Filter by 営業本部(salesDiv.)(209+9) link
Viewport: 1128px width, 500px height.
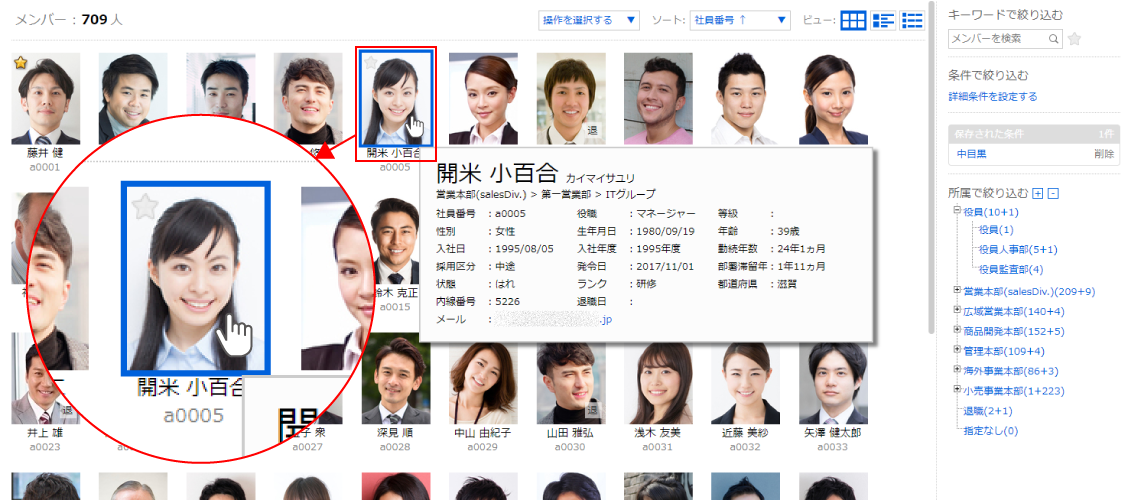(x=1029, y=291)
